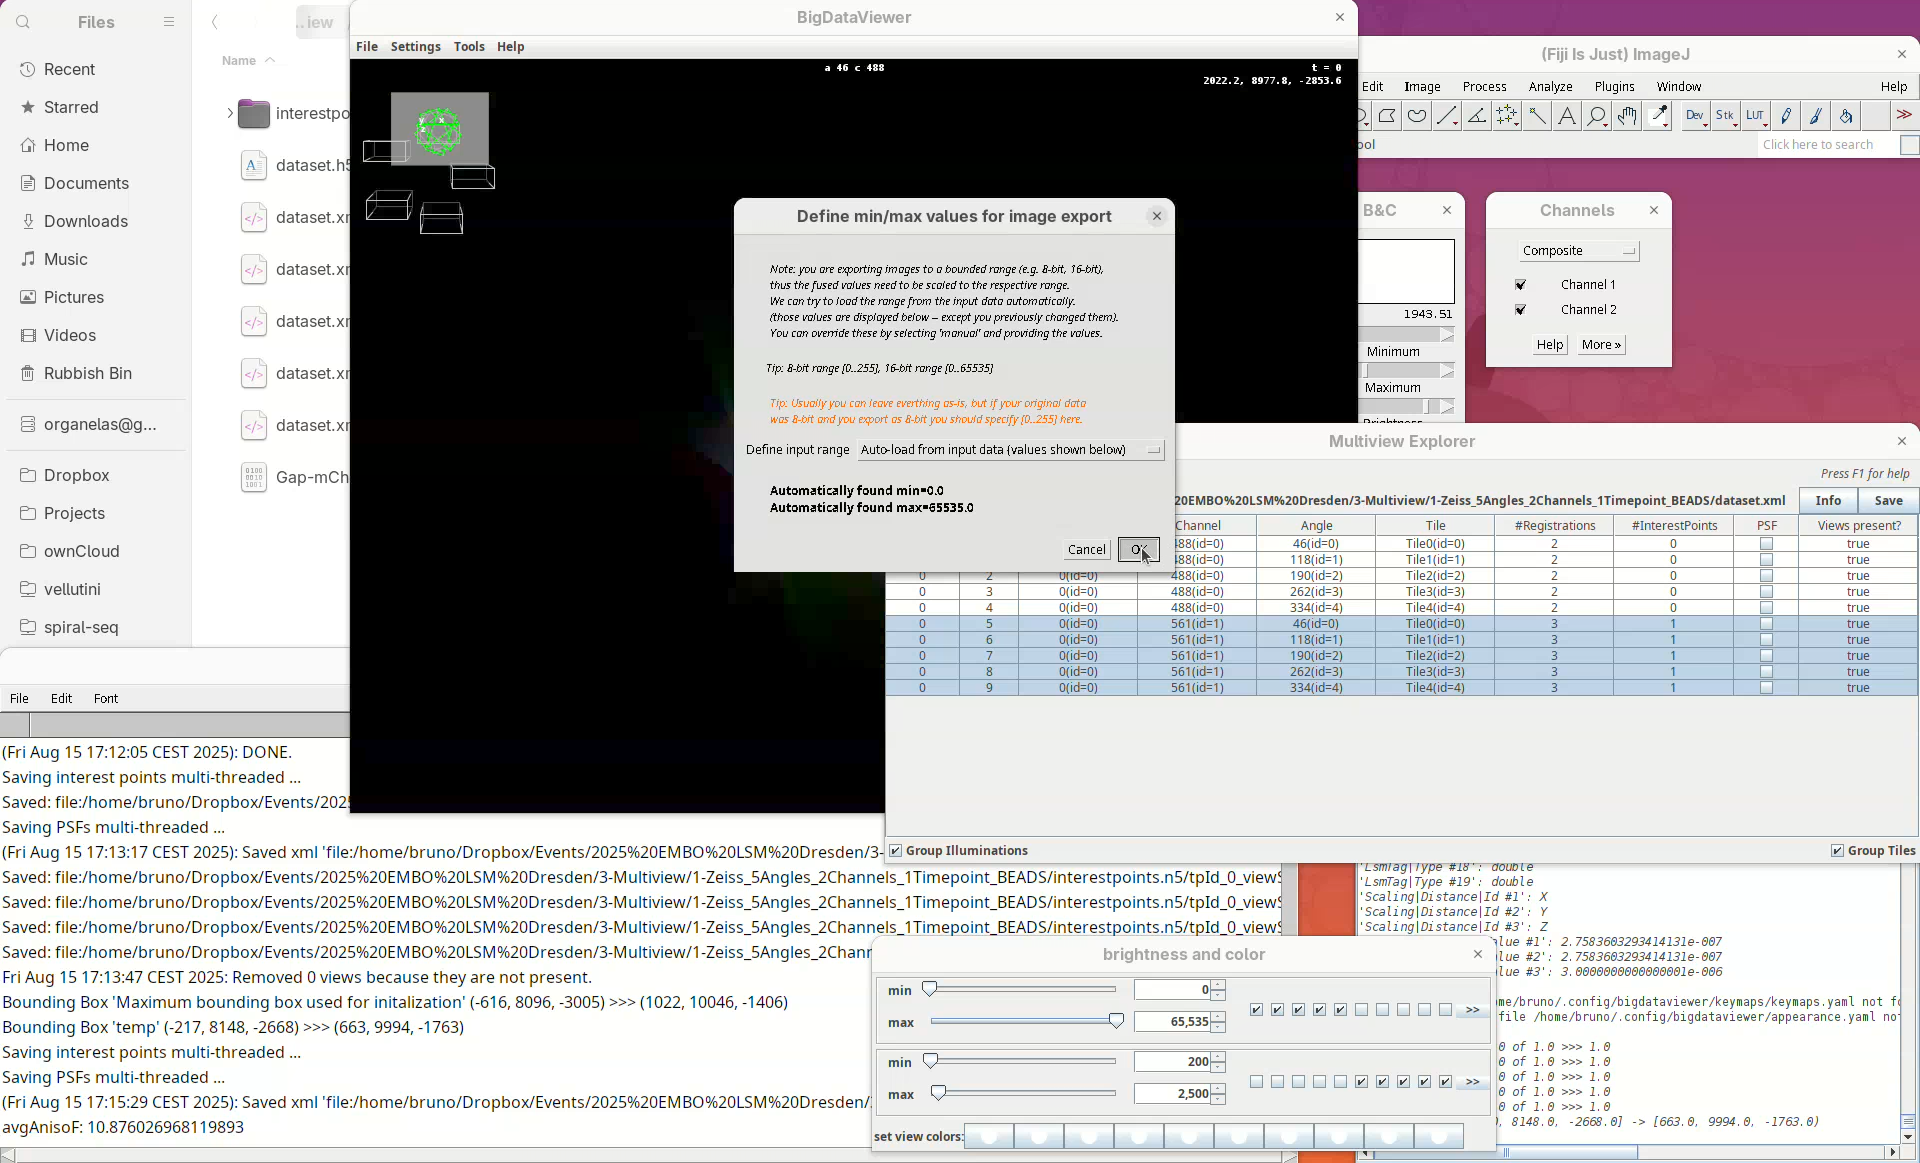Select the Color picker eyedropper tool

coord(1659,116)
